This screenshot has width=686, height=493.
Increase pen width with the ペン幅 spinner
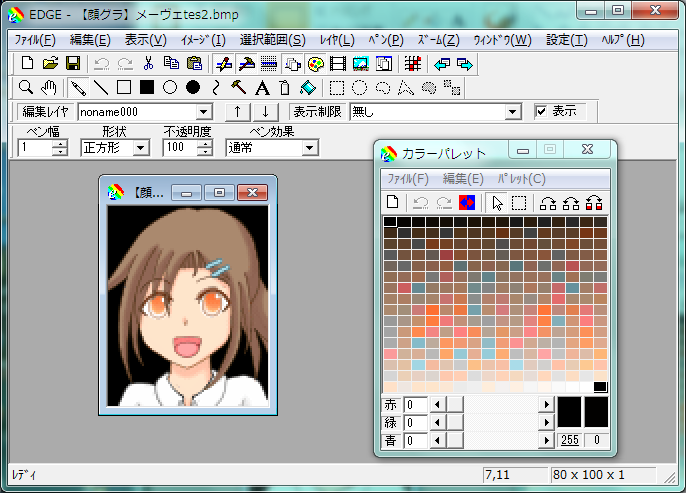(x=60, y=144)
